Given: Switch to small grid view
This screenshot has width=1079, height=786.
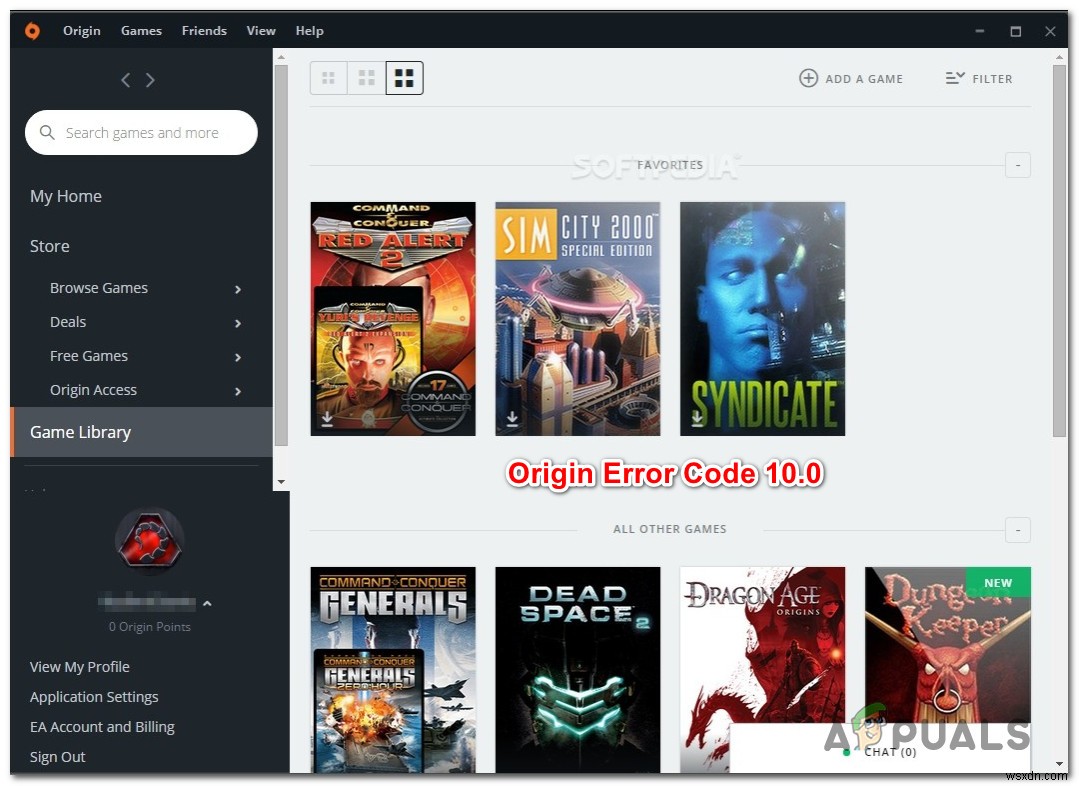Looking at the screenshot, I should 328,77.
